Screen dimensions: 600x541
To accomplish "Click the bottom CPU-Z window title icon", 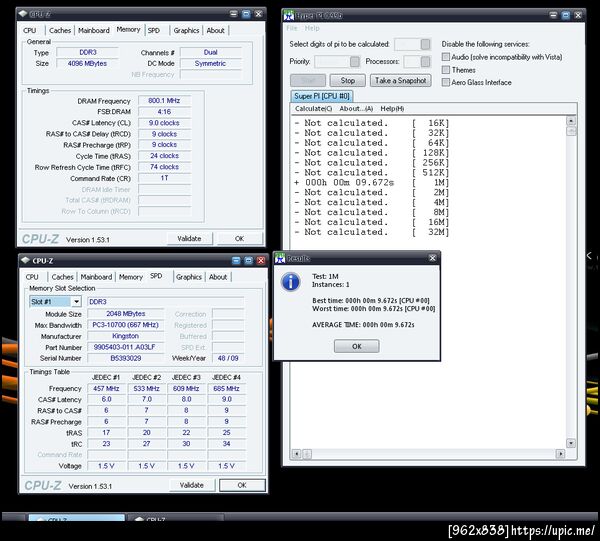I will point(25,260).
